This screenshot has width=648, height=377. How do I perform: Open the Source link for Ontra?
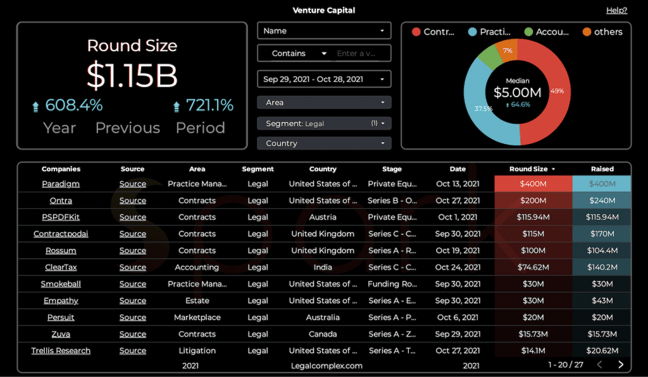tap(133, 200)
